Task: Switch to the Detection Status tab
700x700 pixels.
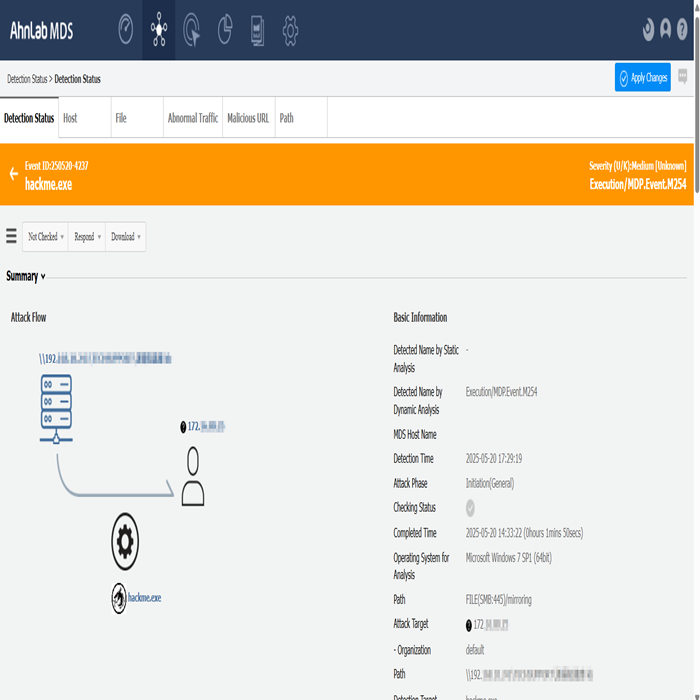Action: 29,118
